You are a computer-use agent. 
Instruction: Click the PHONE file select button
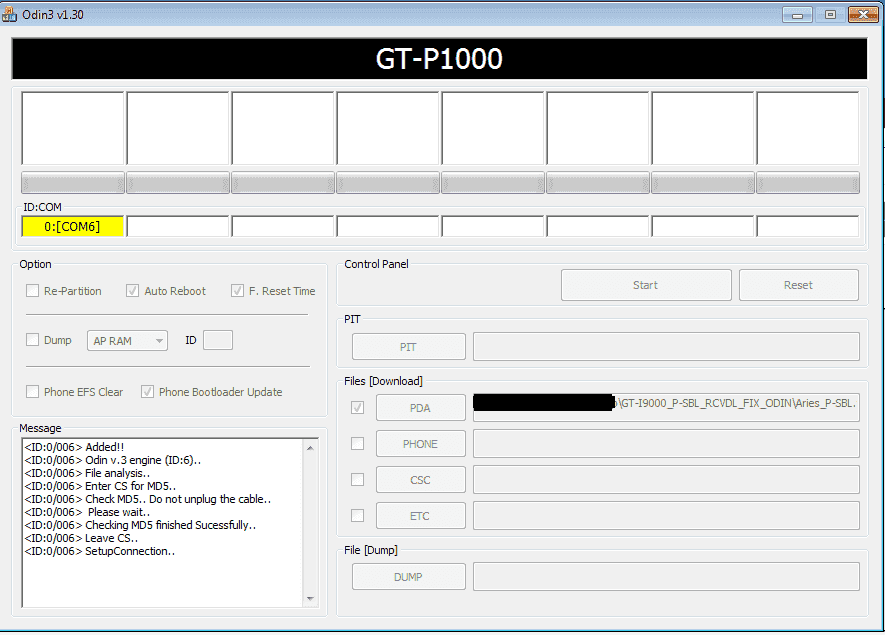pos(420,444)
